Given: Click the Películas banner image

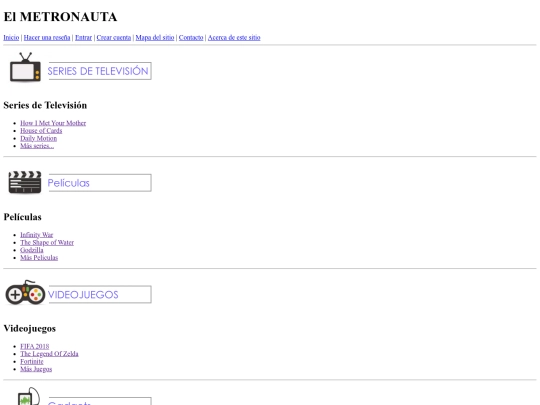Looking at the screenshot, I should click(100, 183).
